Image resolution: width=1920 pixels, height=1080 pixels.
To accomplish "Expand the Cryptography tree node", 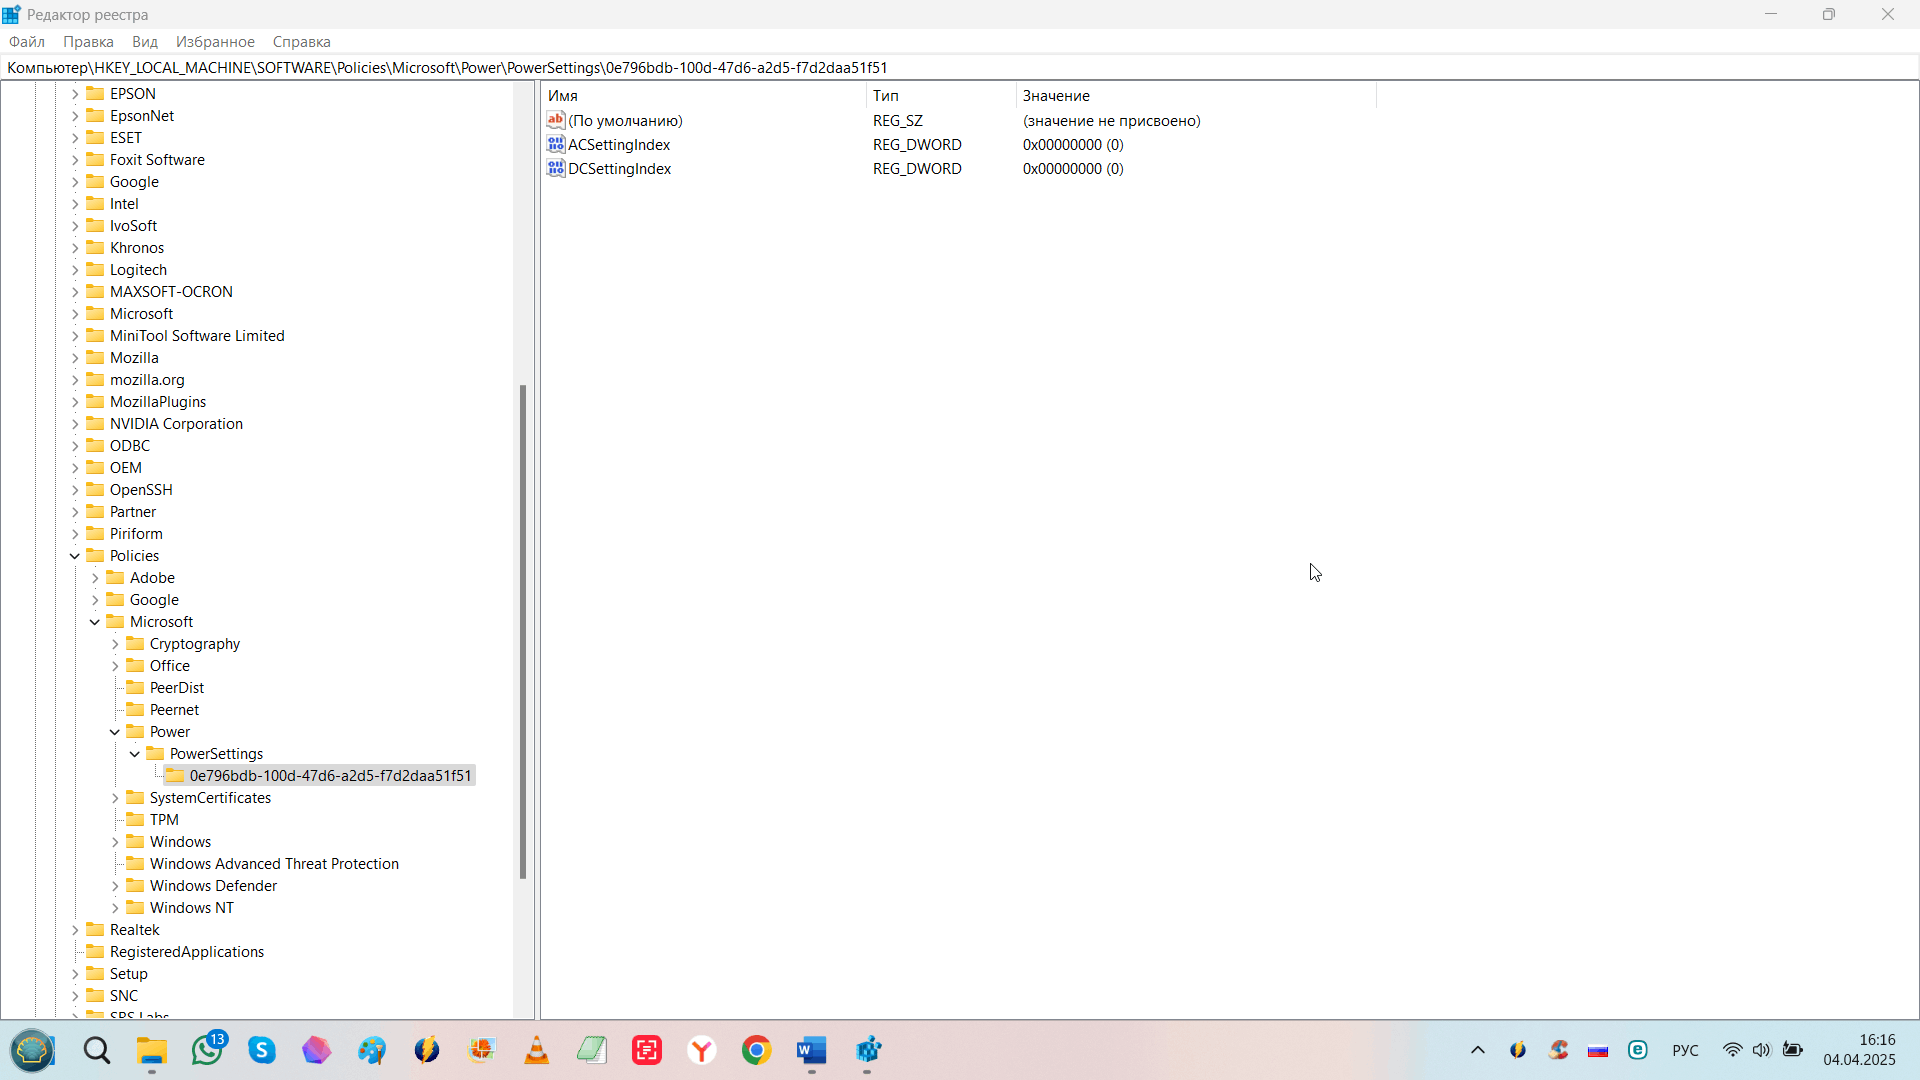I will (115, 644).
